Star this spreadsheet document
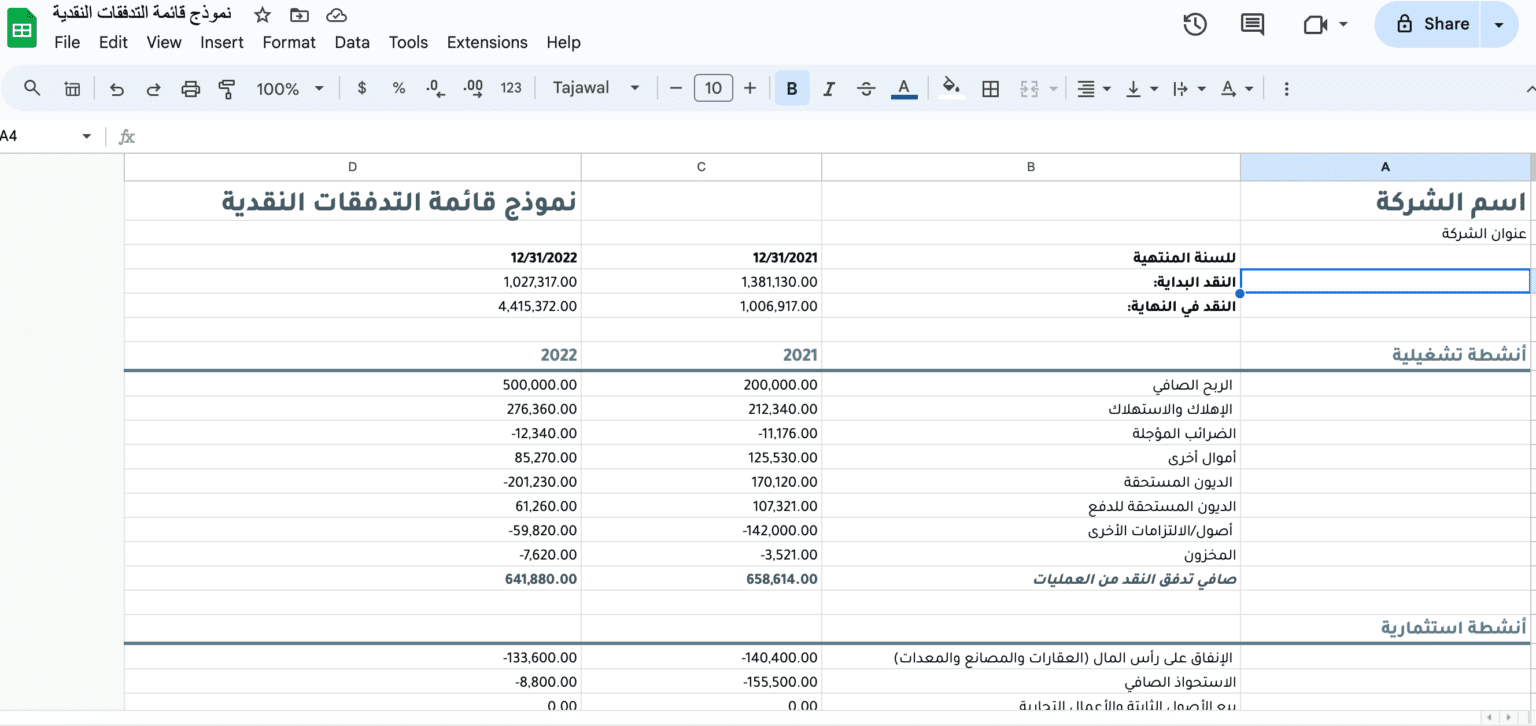The image size is (1536, 726). [262, 15]
